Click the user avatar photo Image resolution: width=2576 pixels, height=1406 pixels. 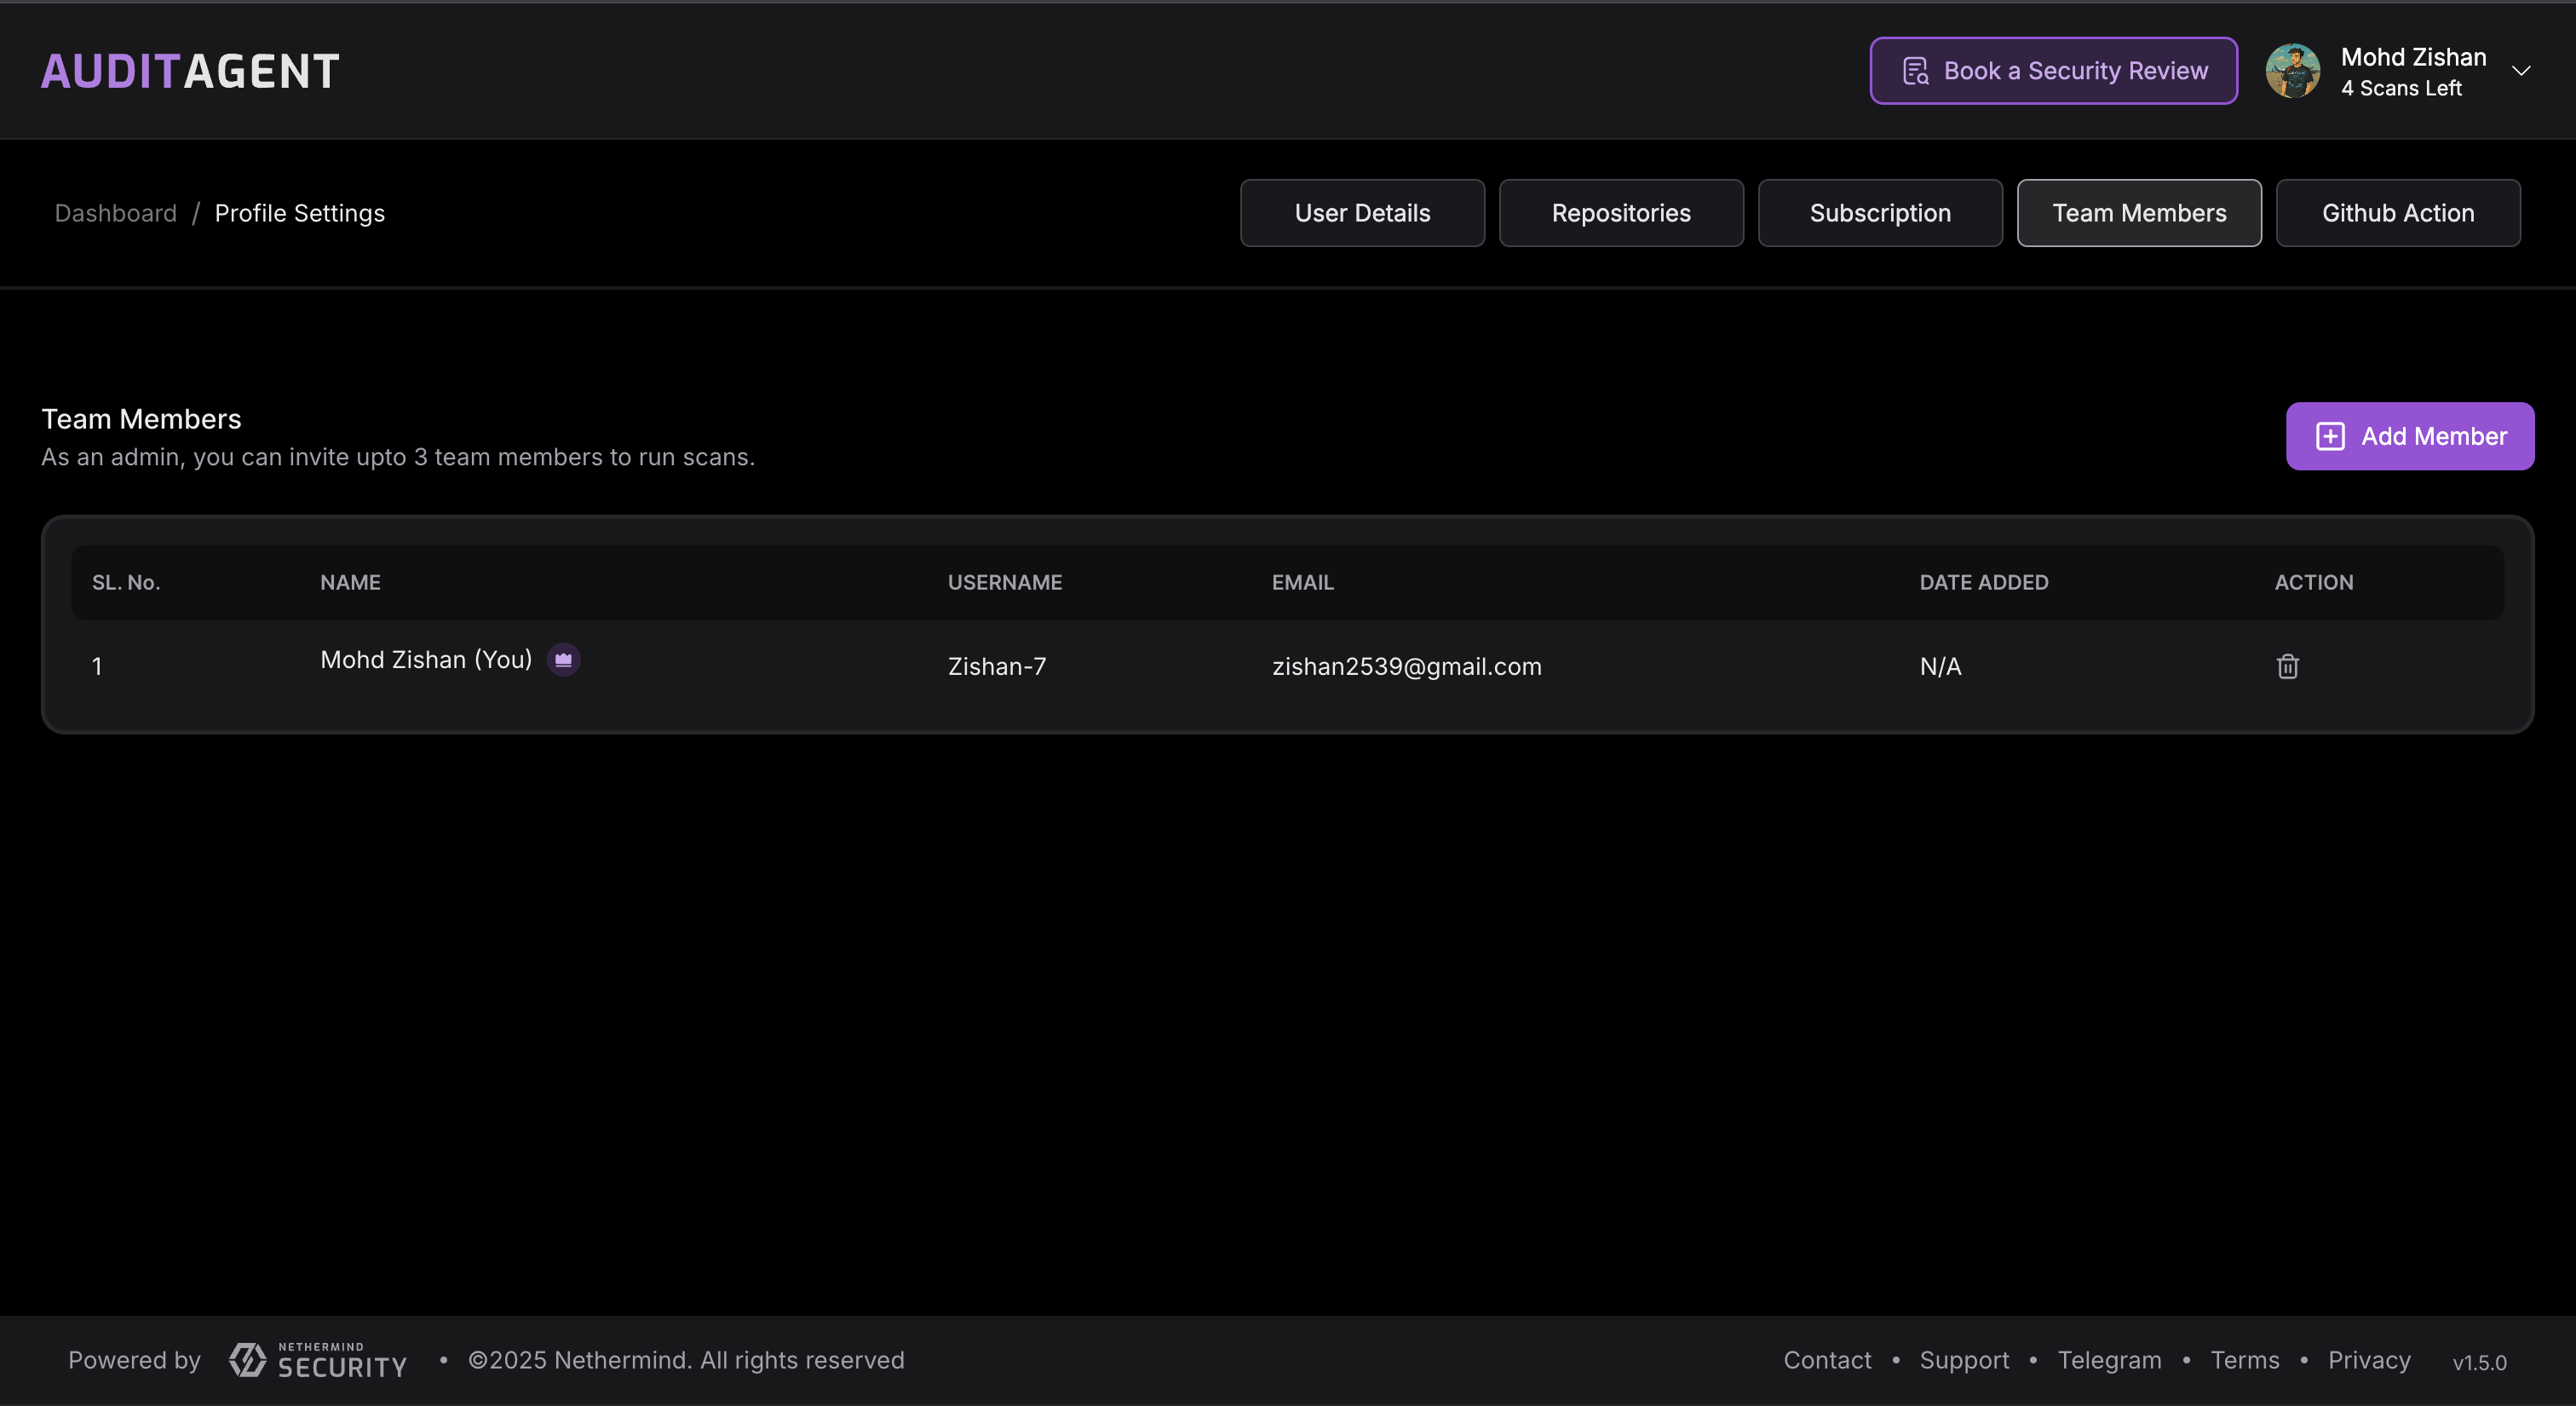2292,71
